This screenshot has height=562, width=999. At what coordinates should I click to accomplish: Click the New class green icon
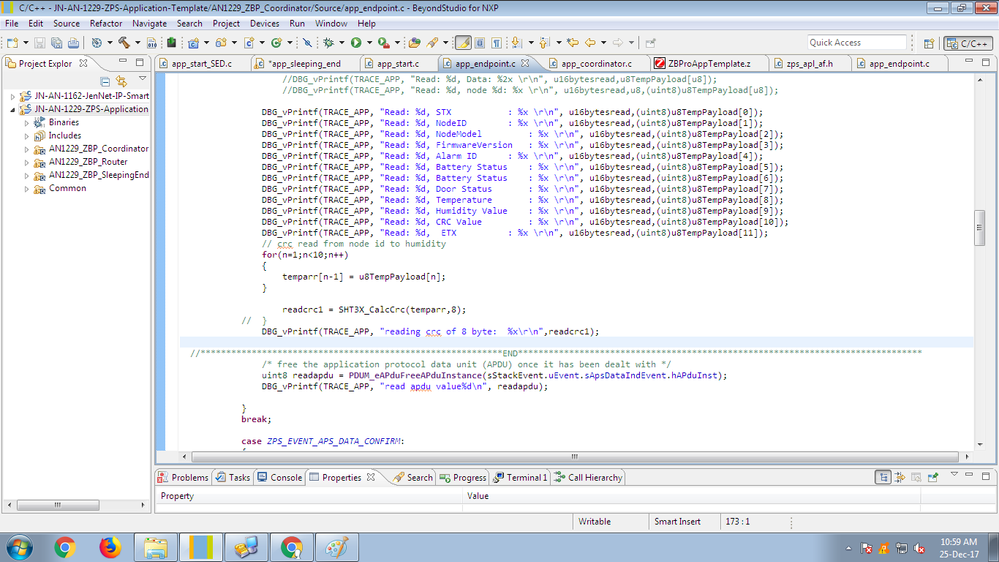click(x=276, y=43)
